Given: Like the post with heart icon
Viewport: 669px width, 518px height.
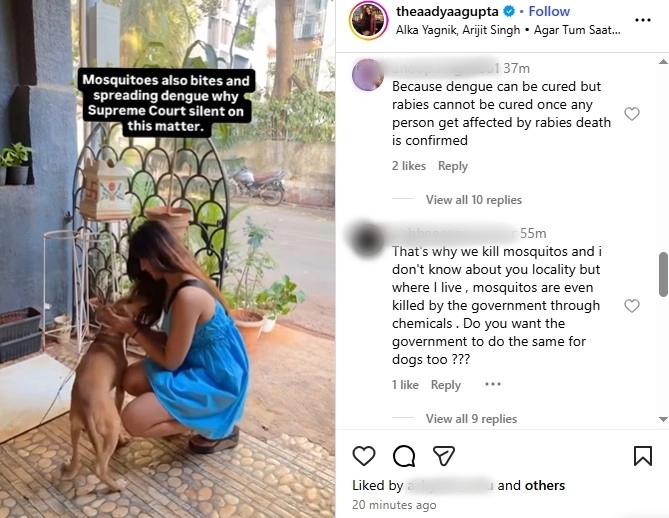Looking at the screenshot, I should point(364,456).
